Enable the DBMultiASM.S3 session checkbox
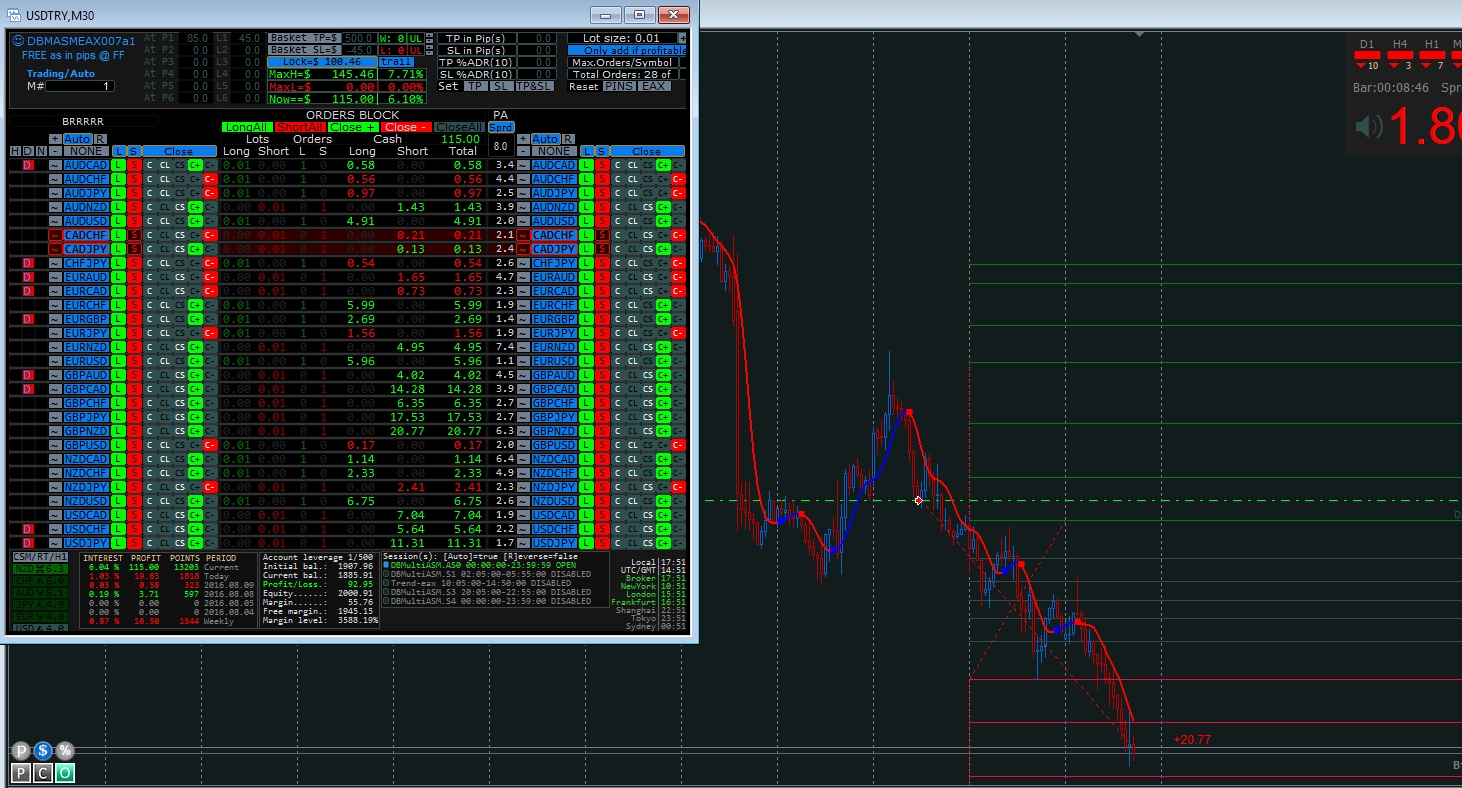The height and width of the screenshot is (788, 1462). click(x=386, y=592)
